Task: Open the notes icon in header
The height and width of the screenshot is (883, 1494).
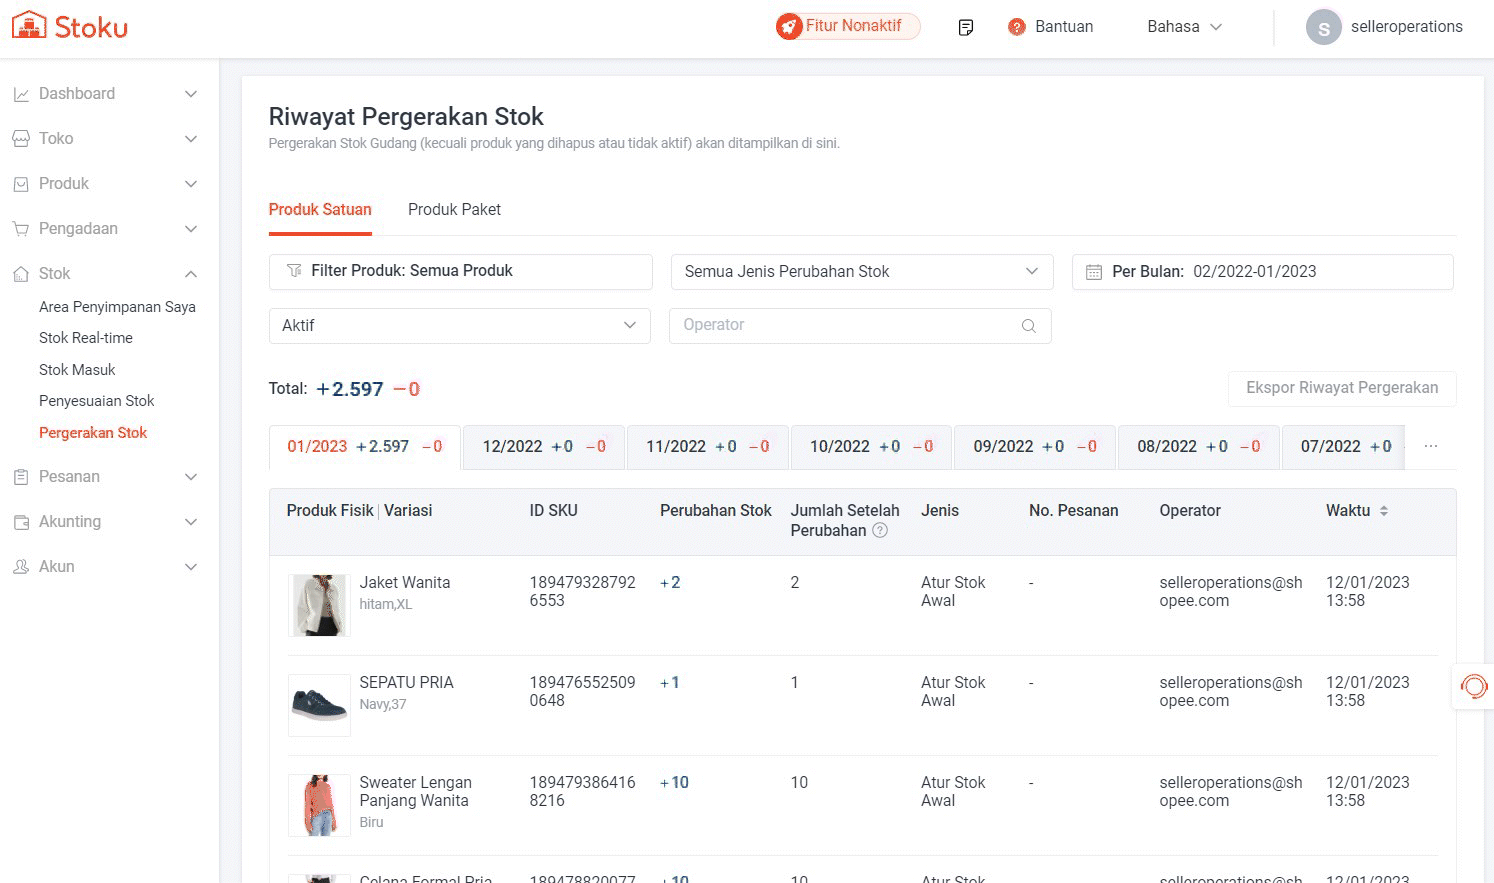Action: (x=965, y=27)
